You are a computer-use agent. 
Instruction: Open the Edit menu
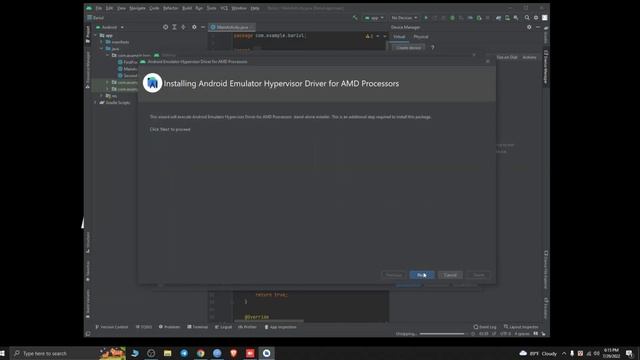[109, 8]
